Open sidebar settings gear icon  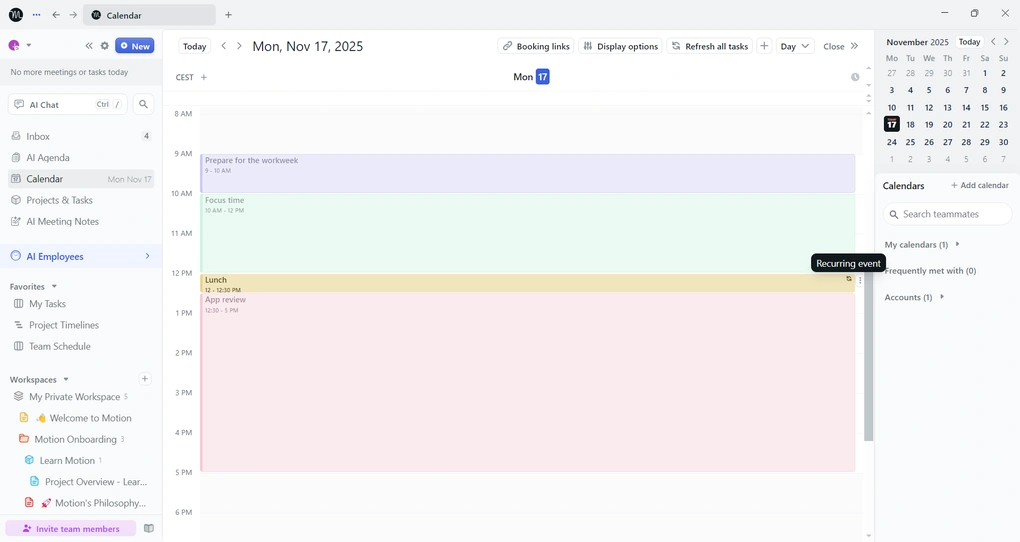[105, 46]
